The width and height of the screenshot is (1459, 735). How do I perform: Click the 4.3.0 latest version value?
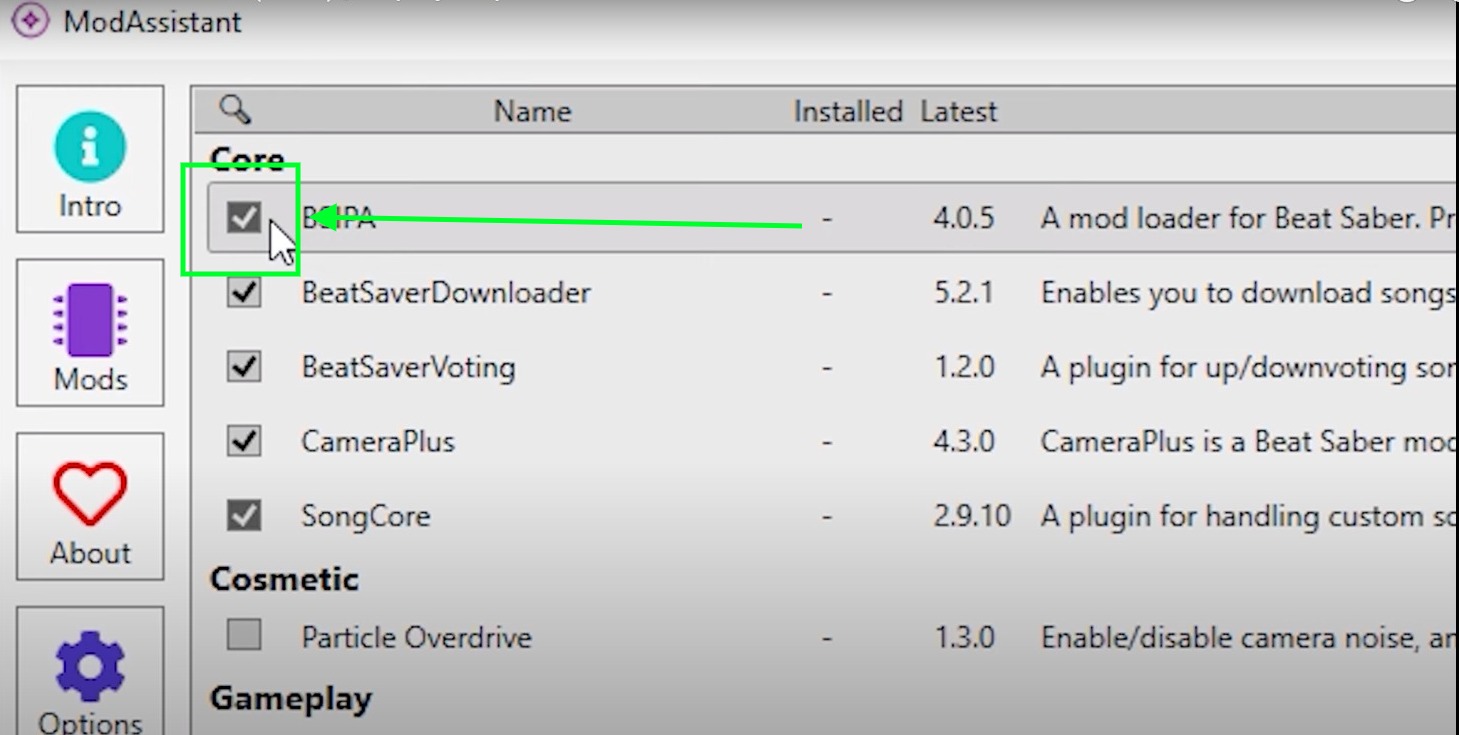964,442
